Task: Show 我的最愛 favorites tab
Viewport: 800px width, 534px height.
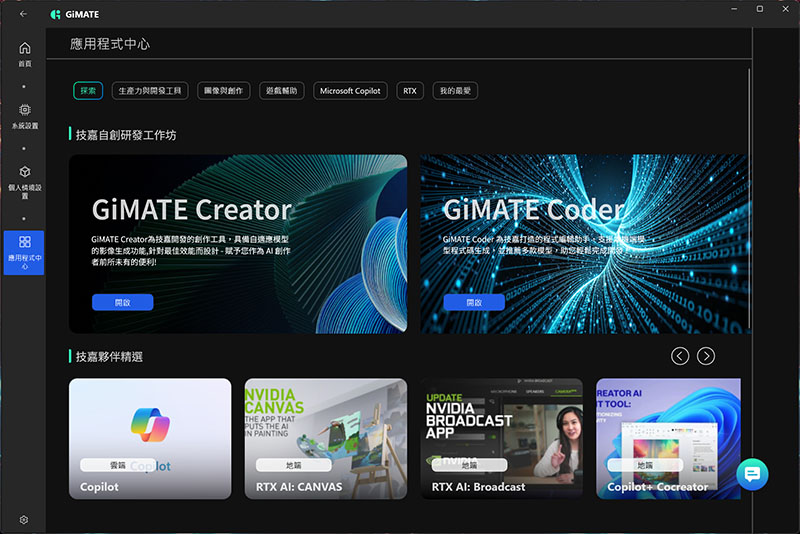Action: tap(455, 91)
